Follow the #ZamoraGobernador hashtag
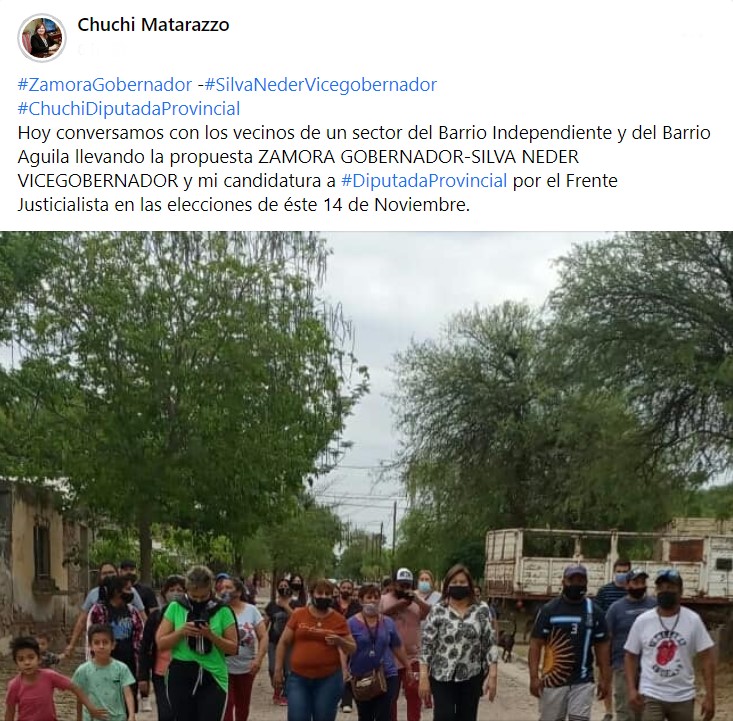This screenshot has height=721, width=733. pyautogui.click(x=105, y=85)
